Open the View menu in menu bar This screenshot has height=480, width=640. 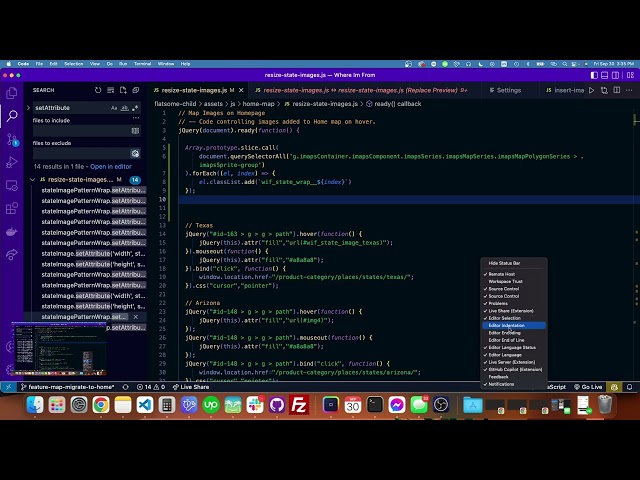(x=95, y=64)
